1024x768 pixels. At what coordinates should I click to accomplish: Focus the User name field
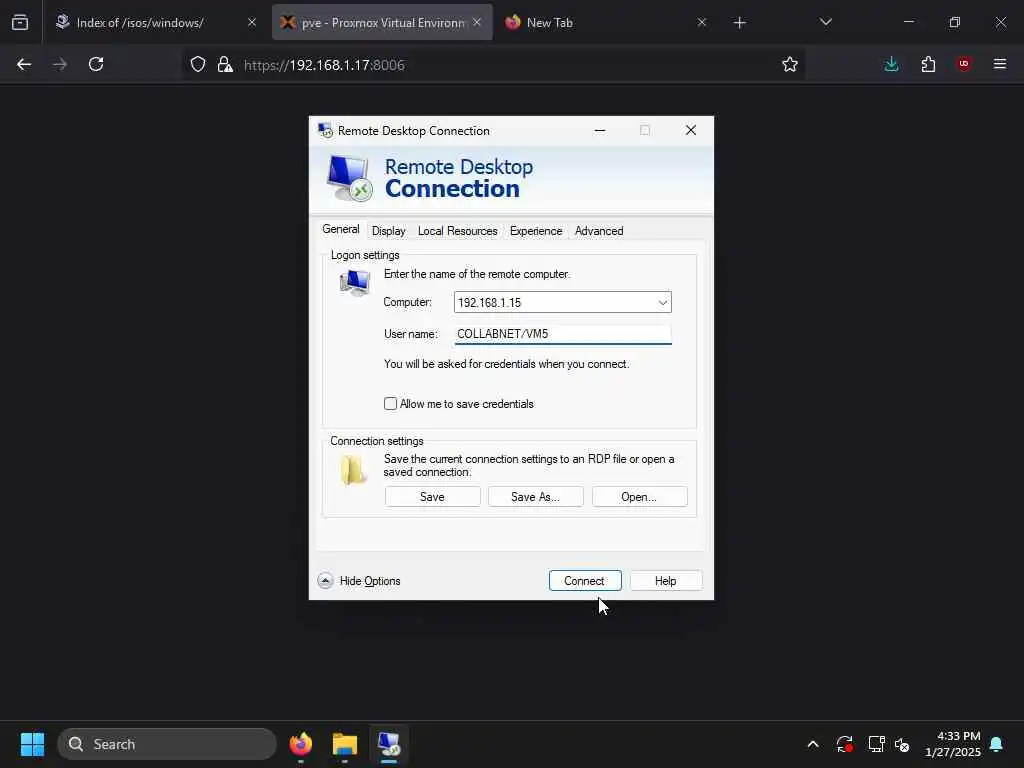coord(562,334)
